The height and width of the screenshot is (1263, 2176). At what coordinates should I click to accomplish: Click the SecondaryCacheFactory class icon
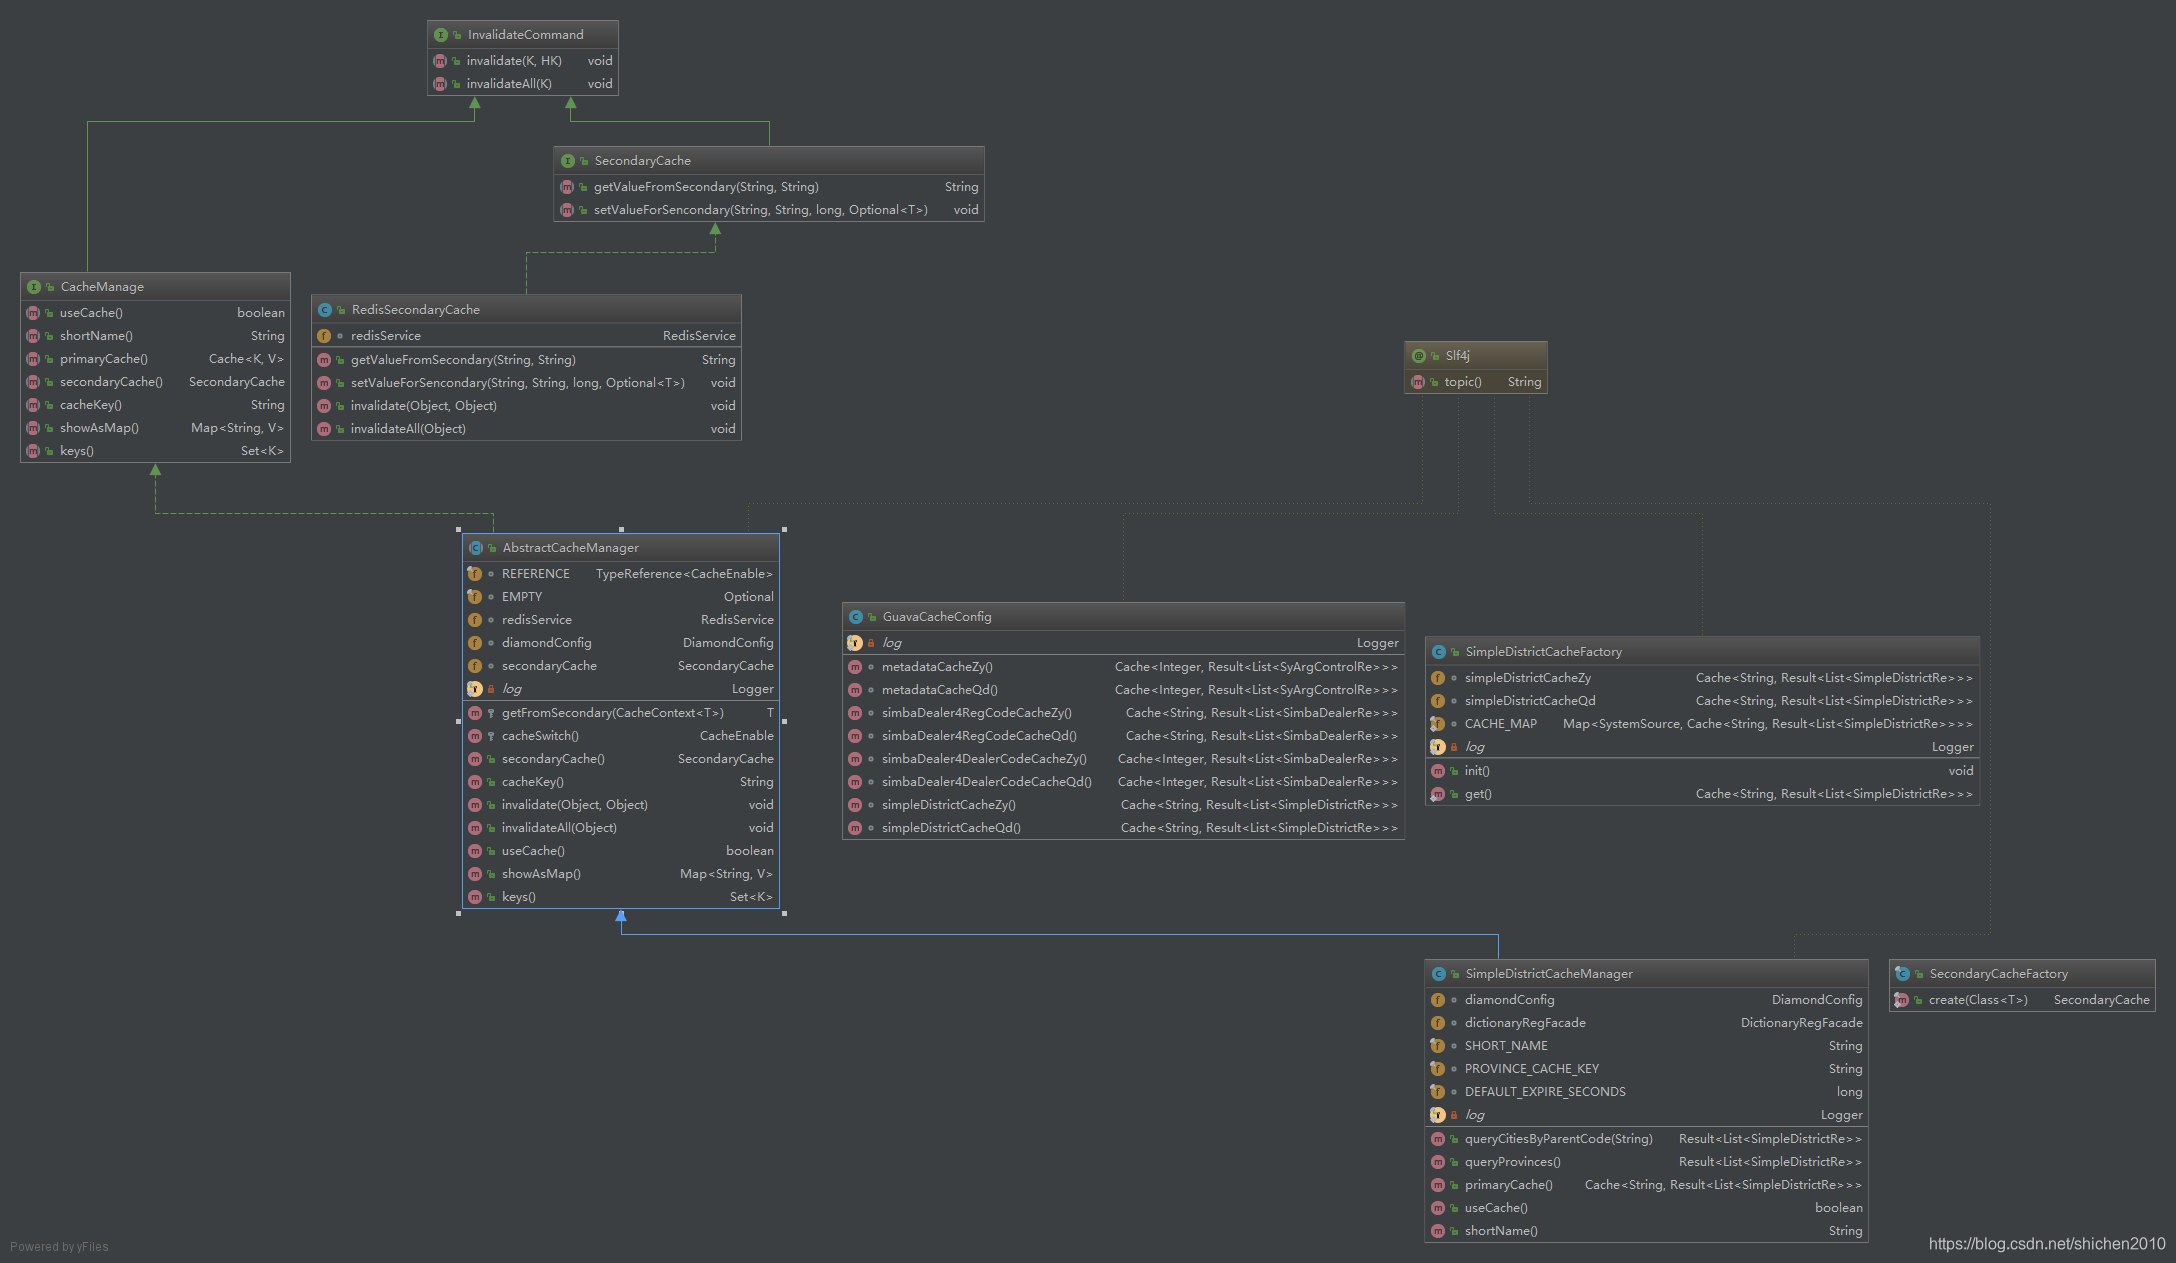[x=1902, y=974]
